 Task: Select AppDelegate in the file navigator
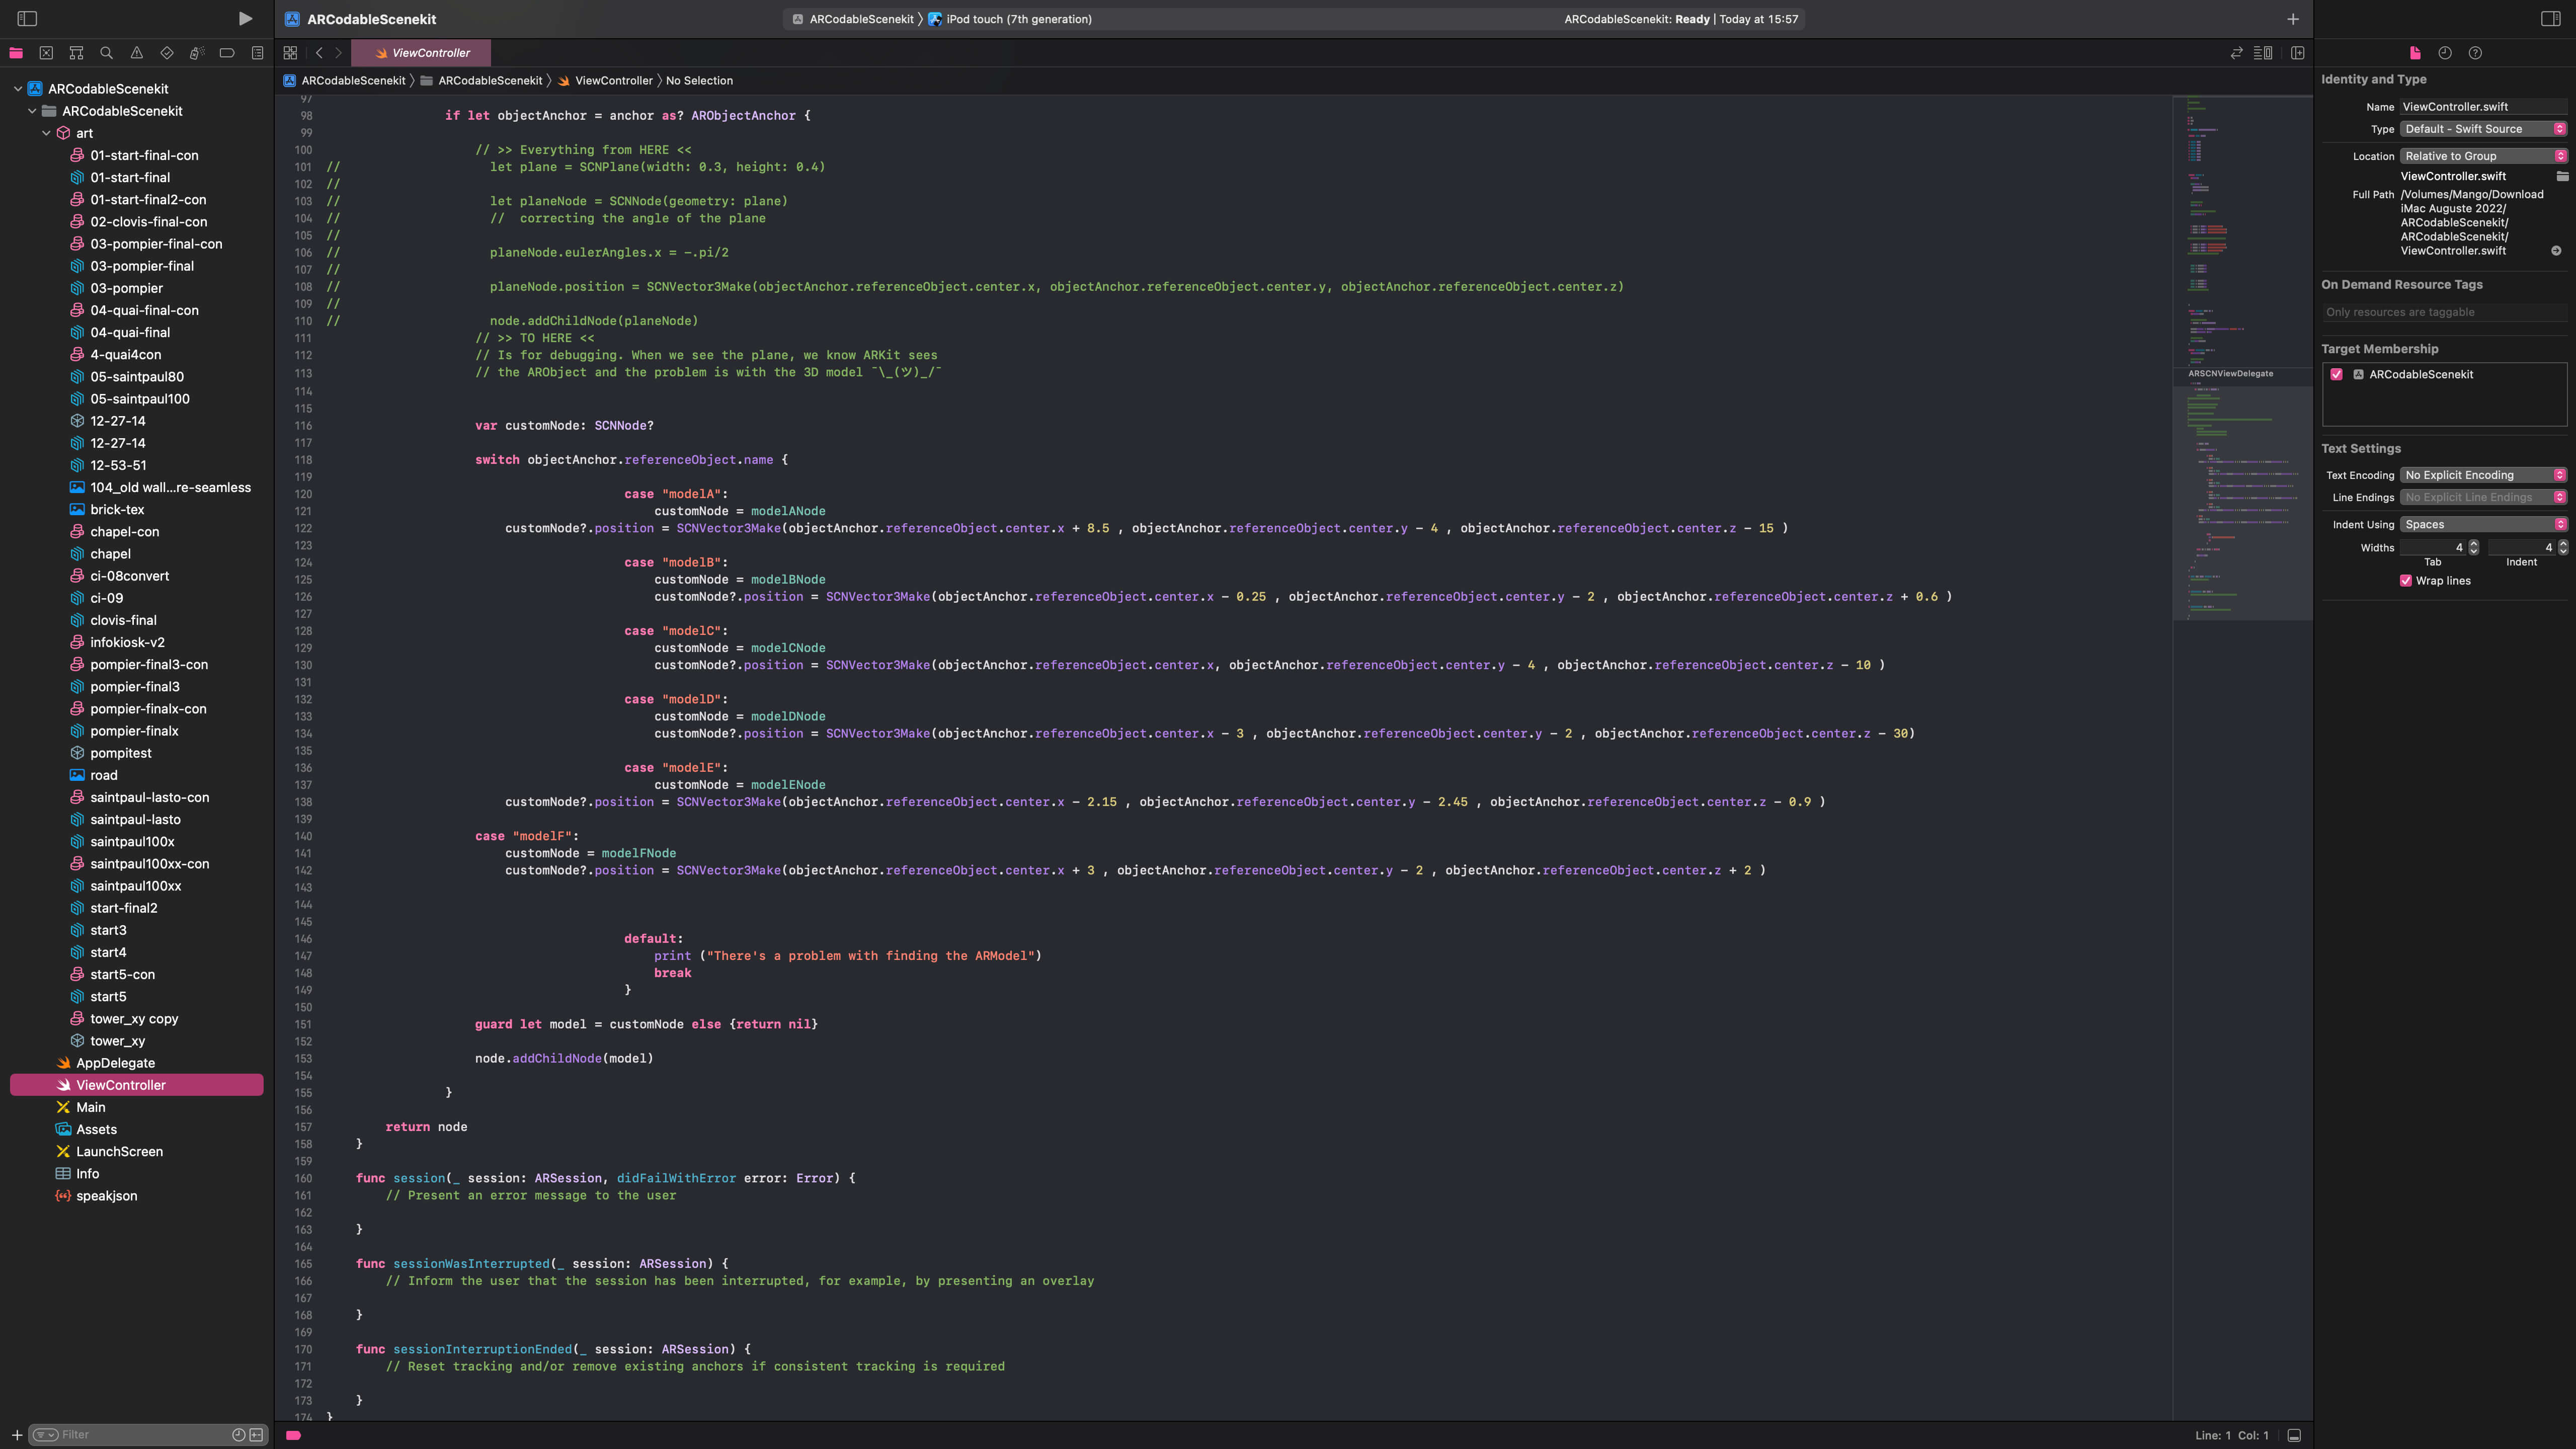(x=116, y=1063)
